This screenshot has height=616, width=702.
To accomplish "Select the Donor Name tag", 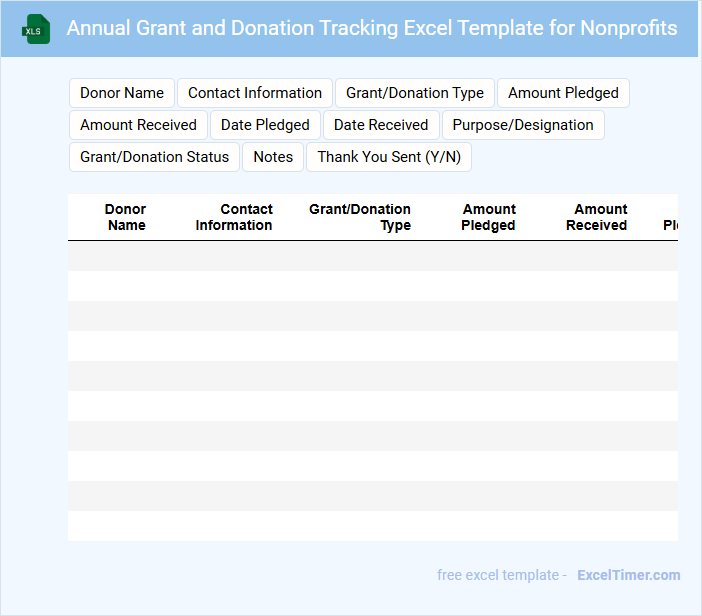I will (122, 93).
